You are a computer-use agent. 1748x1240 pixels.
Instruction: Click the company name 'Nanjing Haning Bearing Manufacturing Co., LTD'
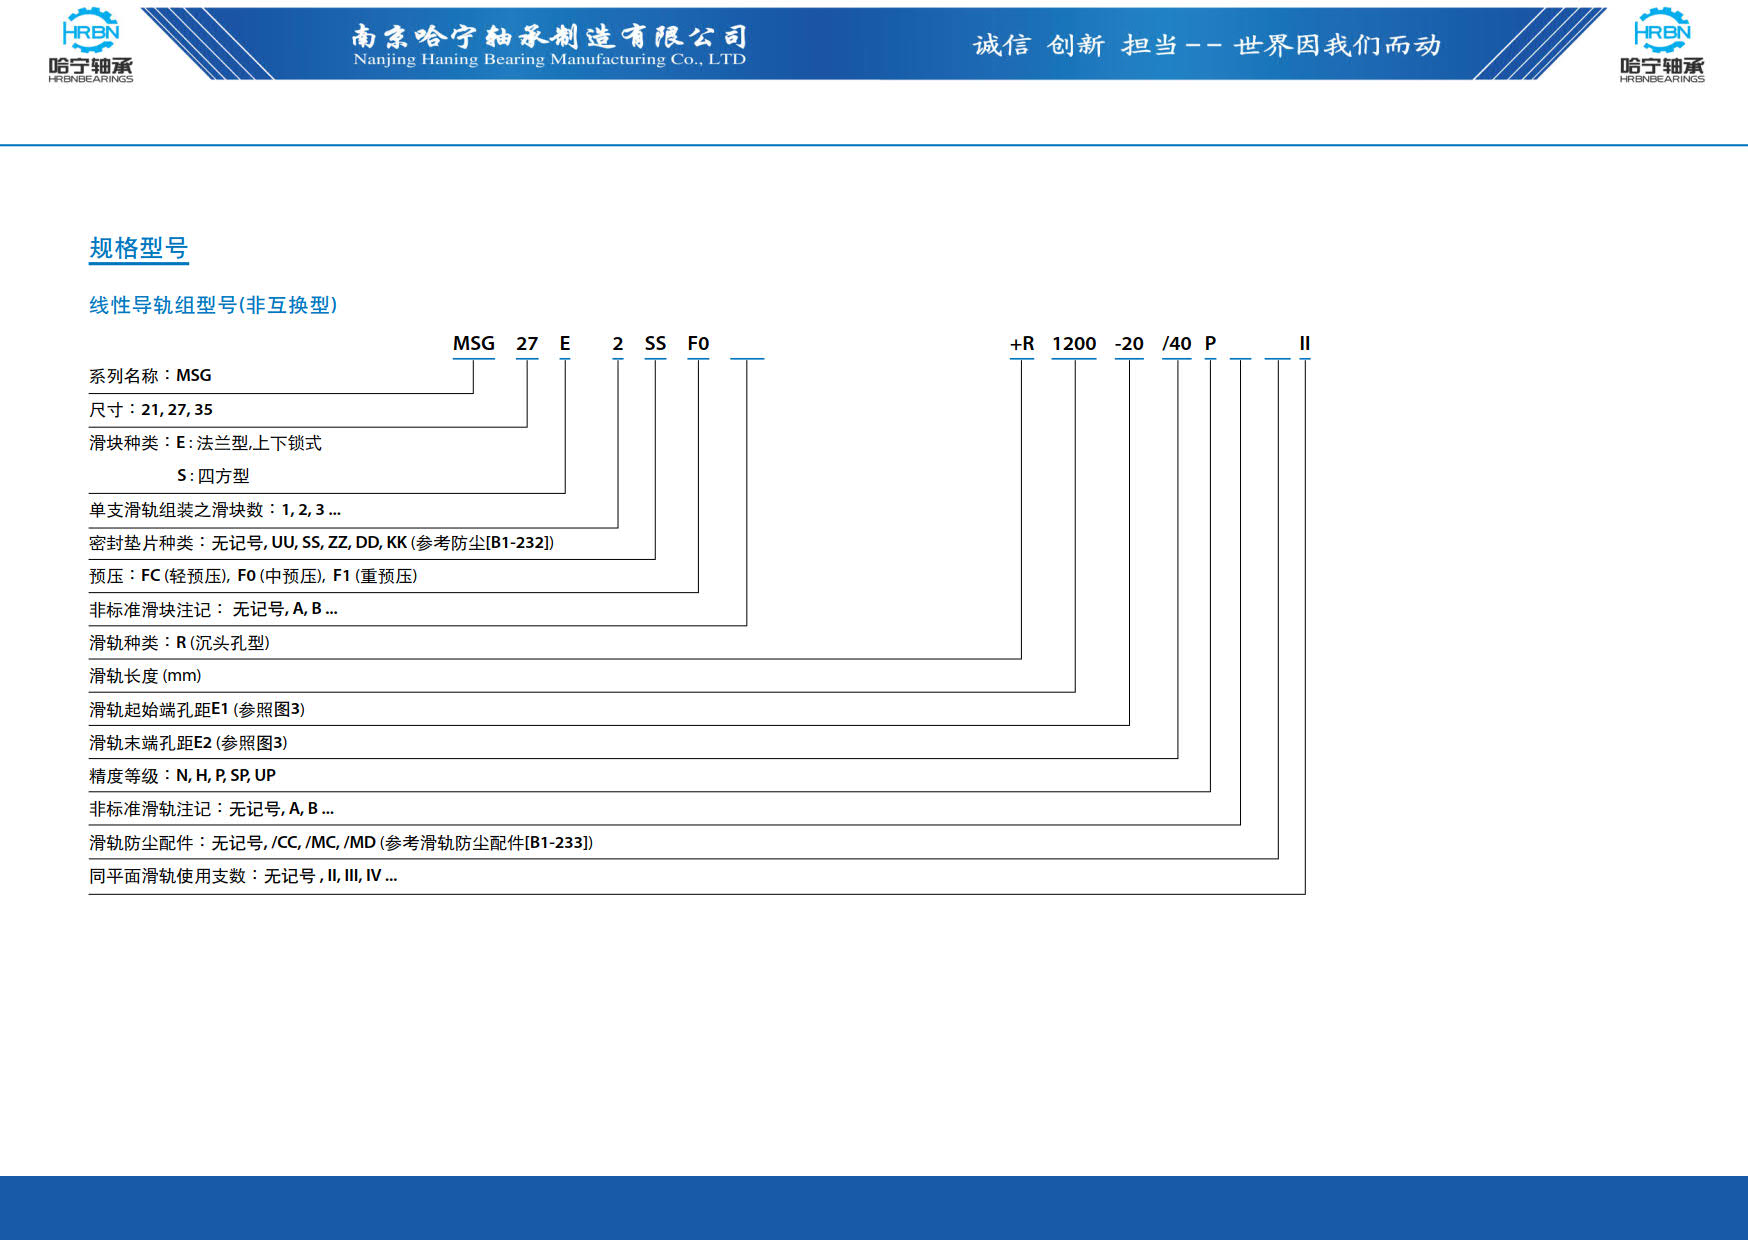click(549, 60)
